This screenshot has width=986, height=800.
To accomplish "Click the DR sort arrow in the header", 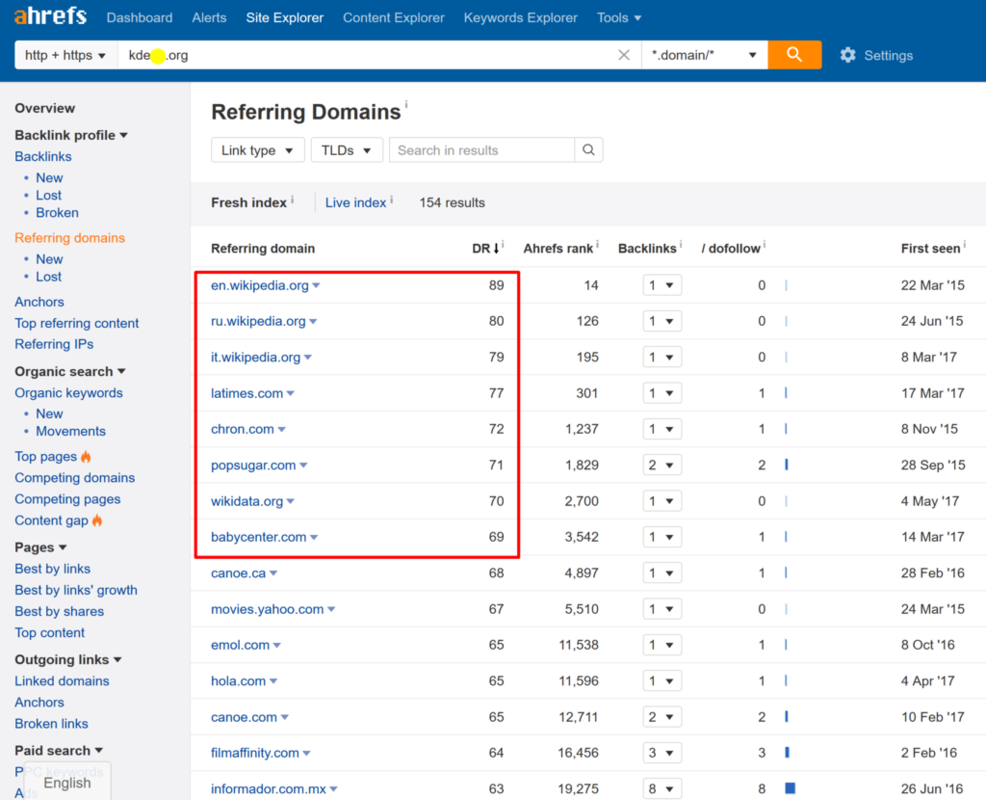I will (x=496, y=248).
